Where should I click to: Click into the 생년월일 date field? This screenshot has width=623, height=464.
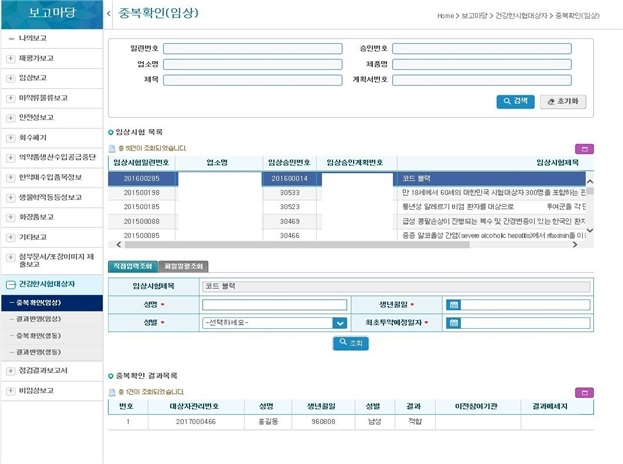(x=525, y=305)
